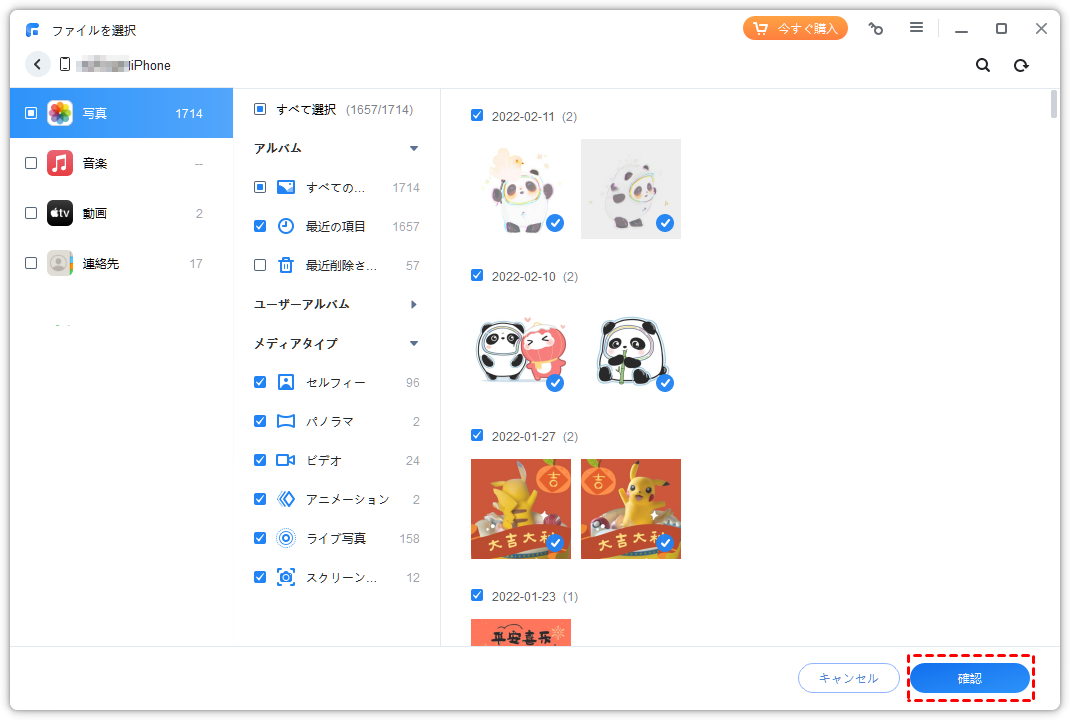Expand the ユーザーアルバム section
Image resolution: width=1070 pixels, height=720 pixels.
[x=414, y=304]
